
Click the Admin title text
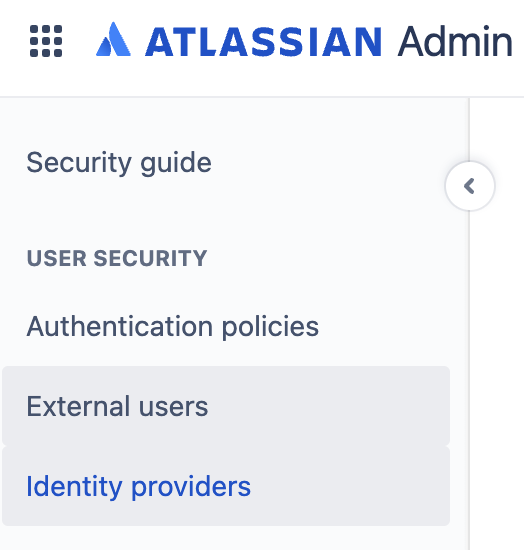pos(455,41)
